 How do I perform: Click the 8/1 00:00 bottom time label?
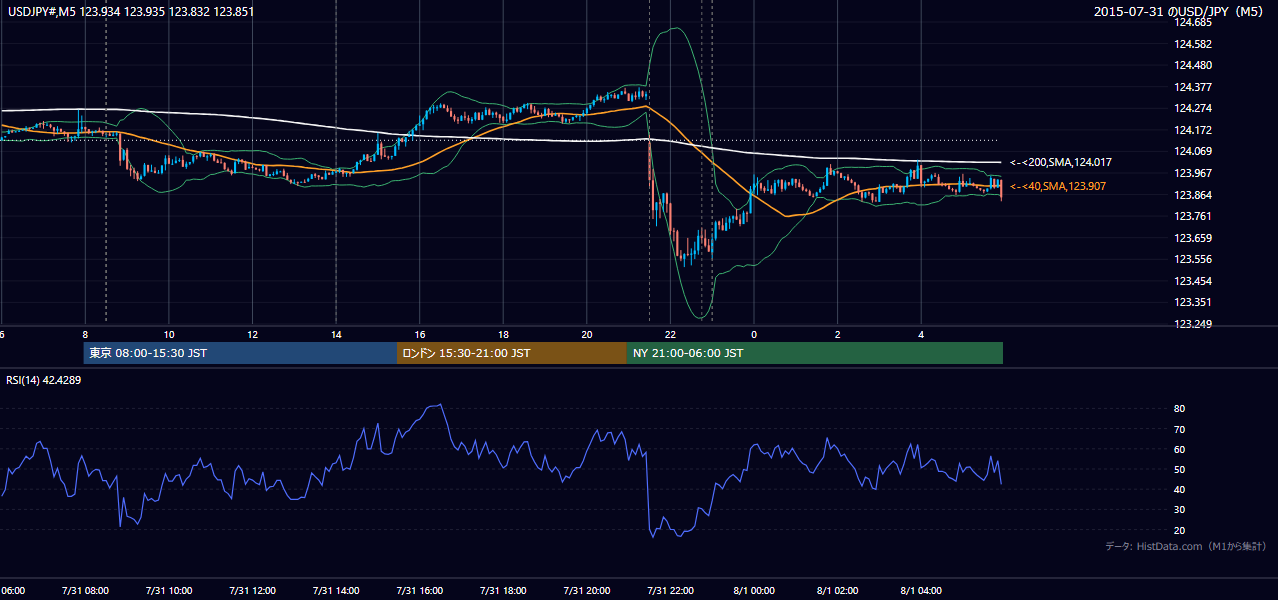click(754, 591)
